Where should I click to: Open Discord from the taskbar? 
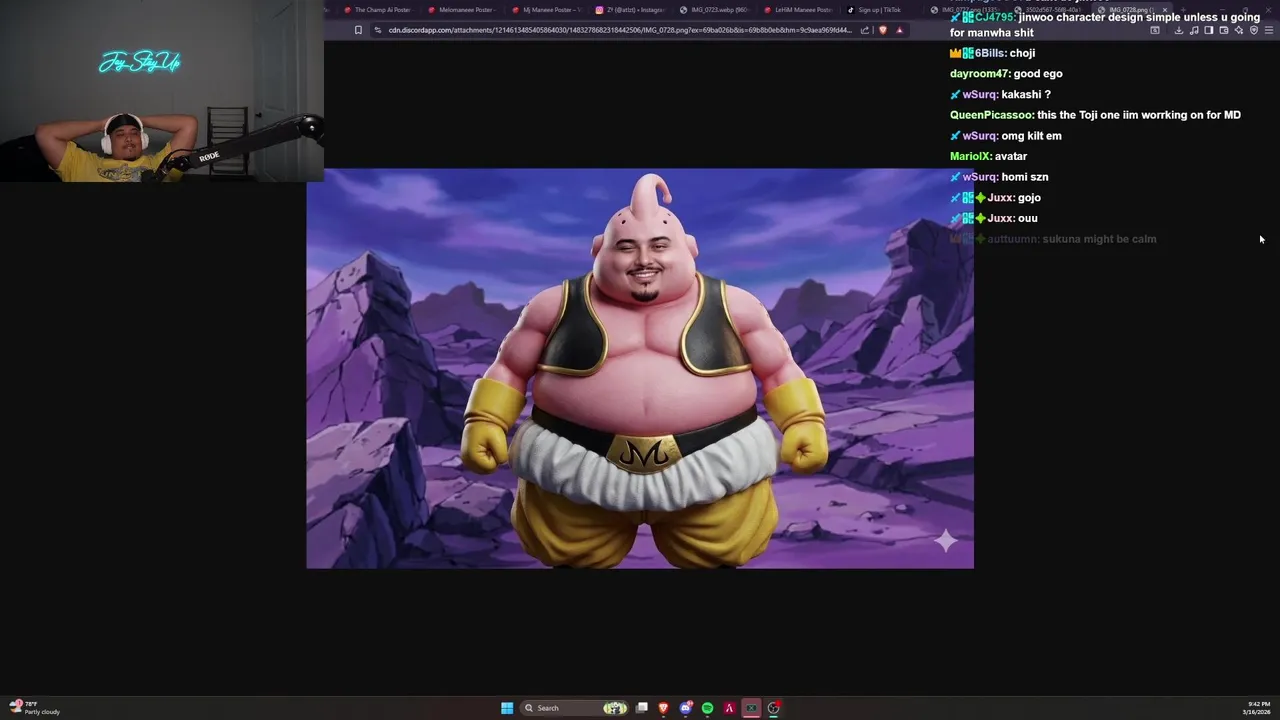(685, 708)
